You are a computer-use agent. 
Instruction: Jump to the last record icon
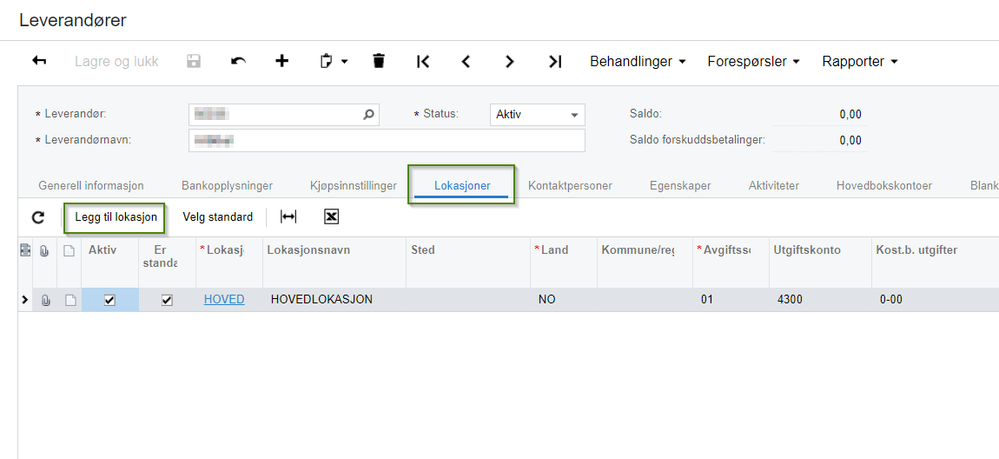click(x=555, y=61)
